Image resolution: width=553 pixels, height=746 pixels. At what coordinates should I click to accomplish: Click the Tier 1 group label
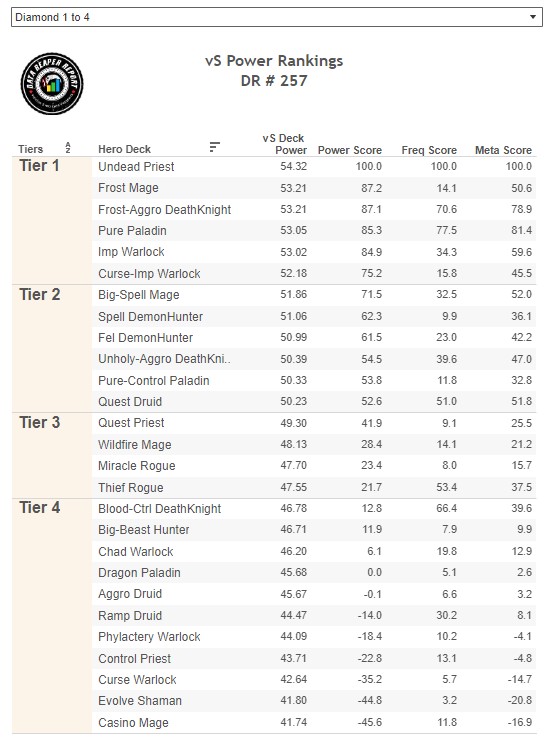tap(39, 166)
